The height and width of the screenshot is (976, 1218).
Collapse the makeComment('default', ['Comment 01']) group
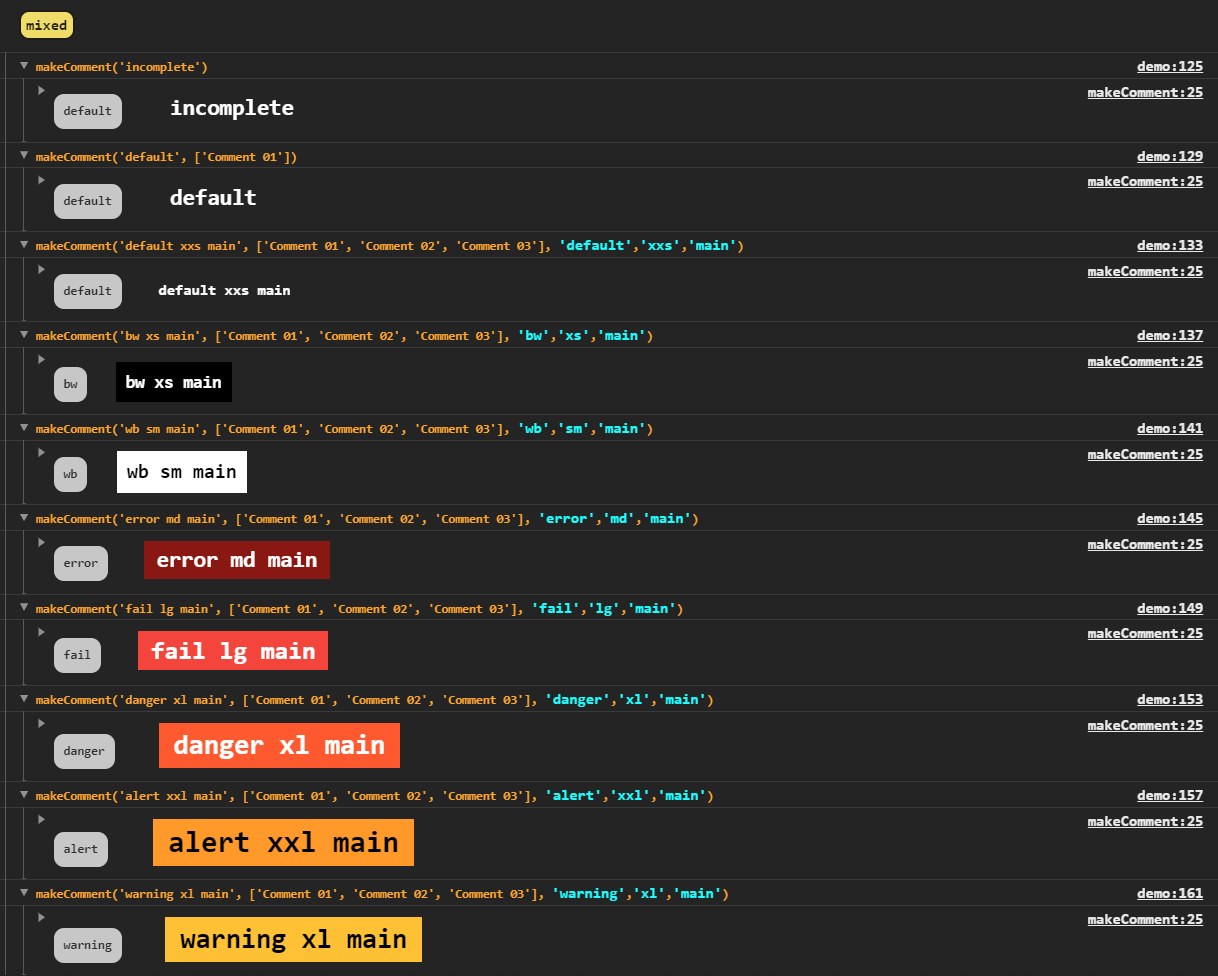click(24, 156)
